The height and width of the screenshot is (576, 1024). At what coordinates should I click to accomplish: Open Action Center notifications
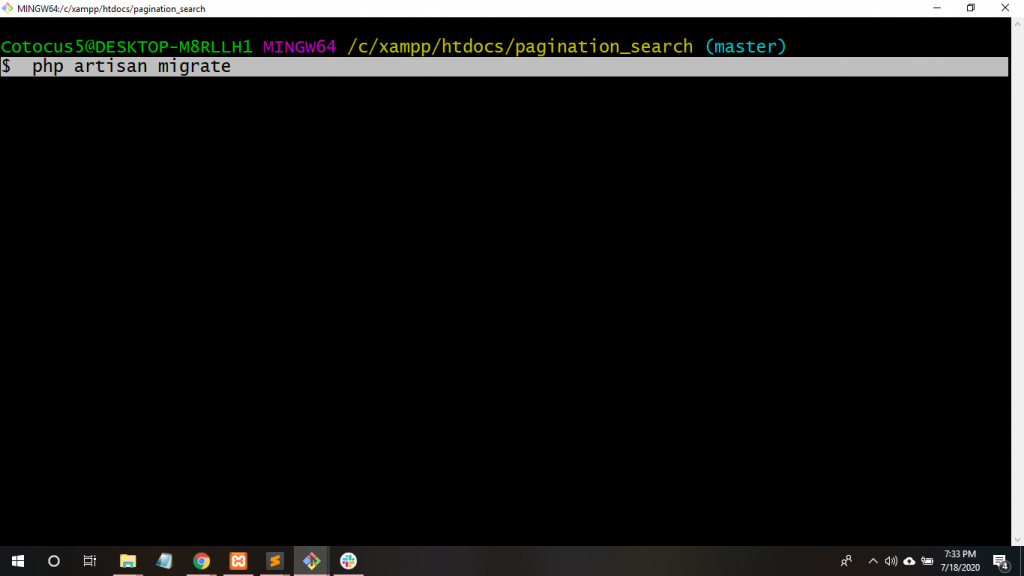tap(1000, 561)
